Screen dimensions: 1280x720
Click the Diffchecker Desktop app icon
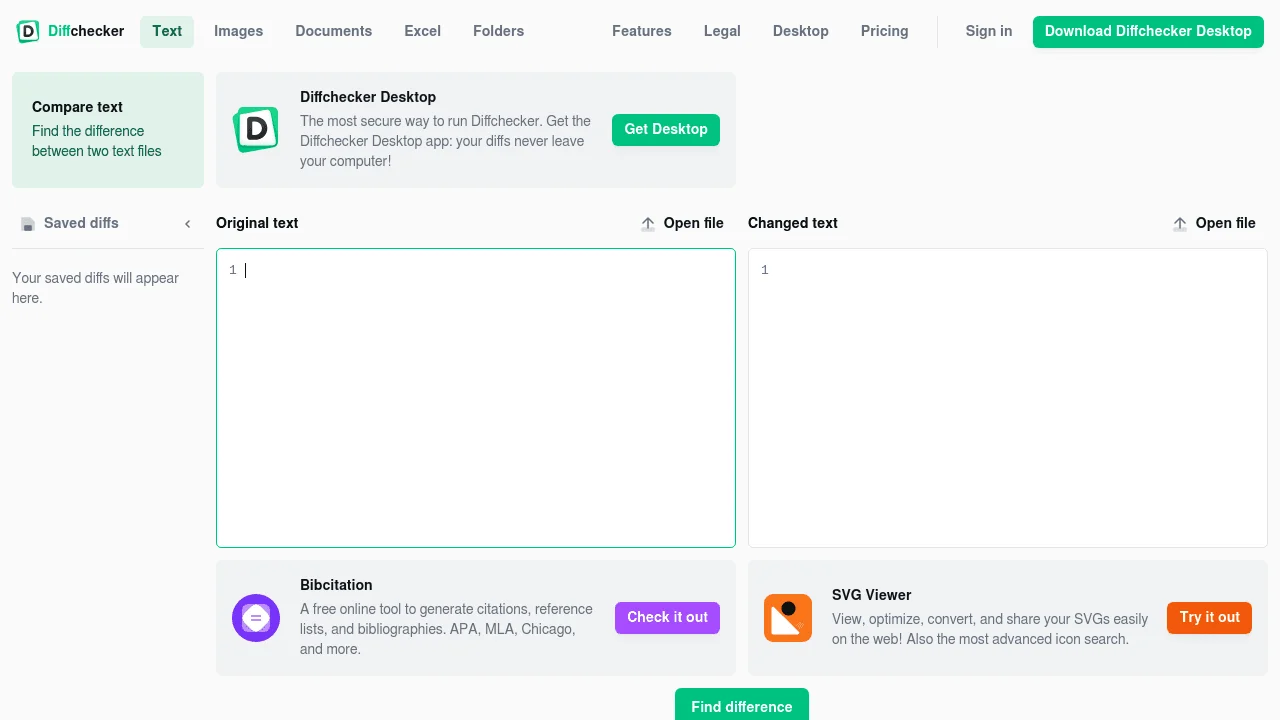[256, 129]
